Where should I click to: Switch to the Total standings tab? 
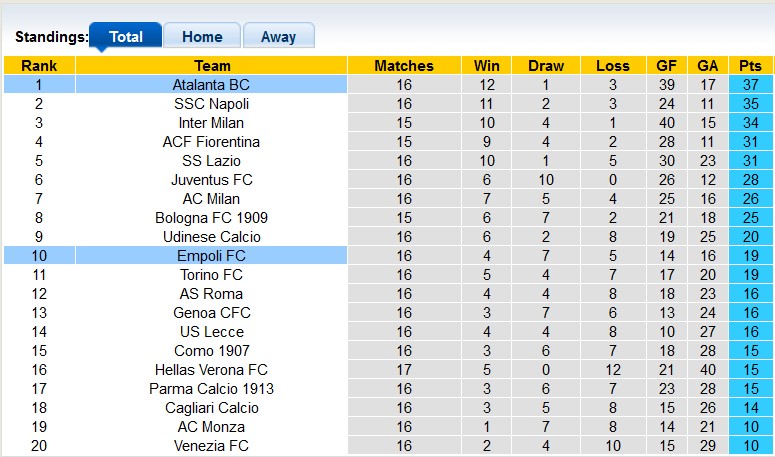[x=125, y=37]
